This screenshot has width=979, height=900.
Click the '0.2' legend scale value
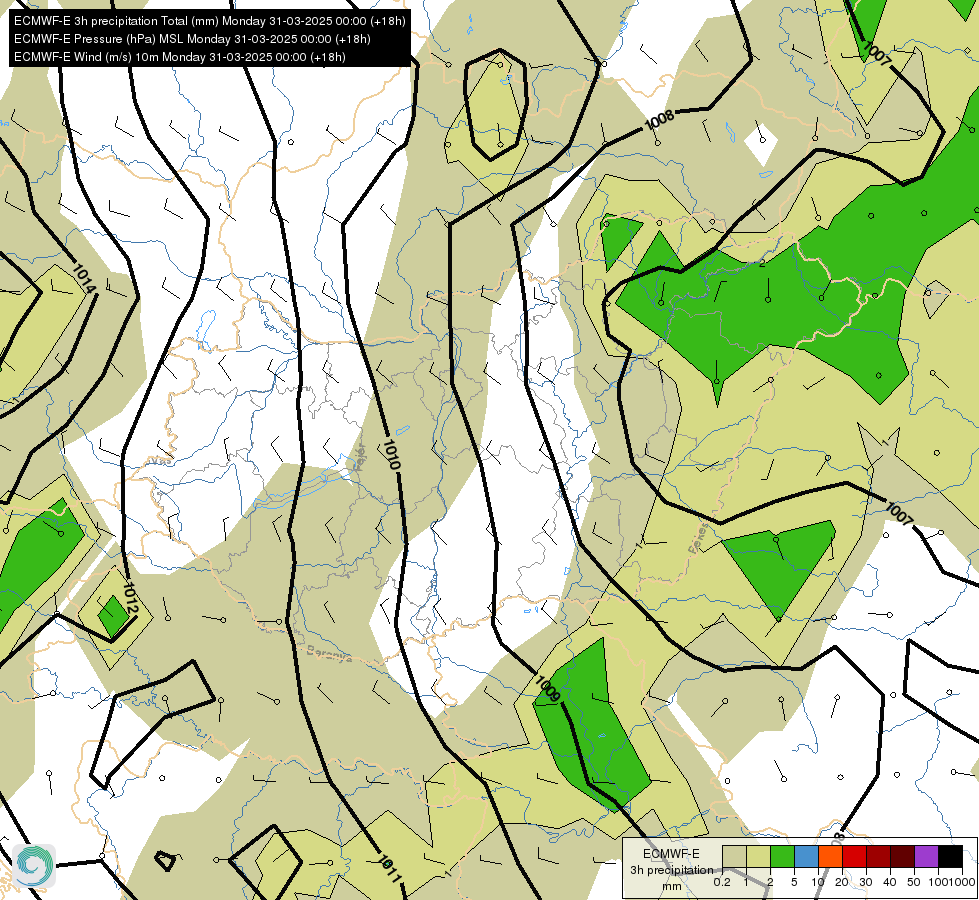(722, 882)
